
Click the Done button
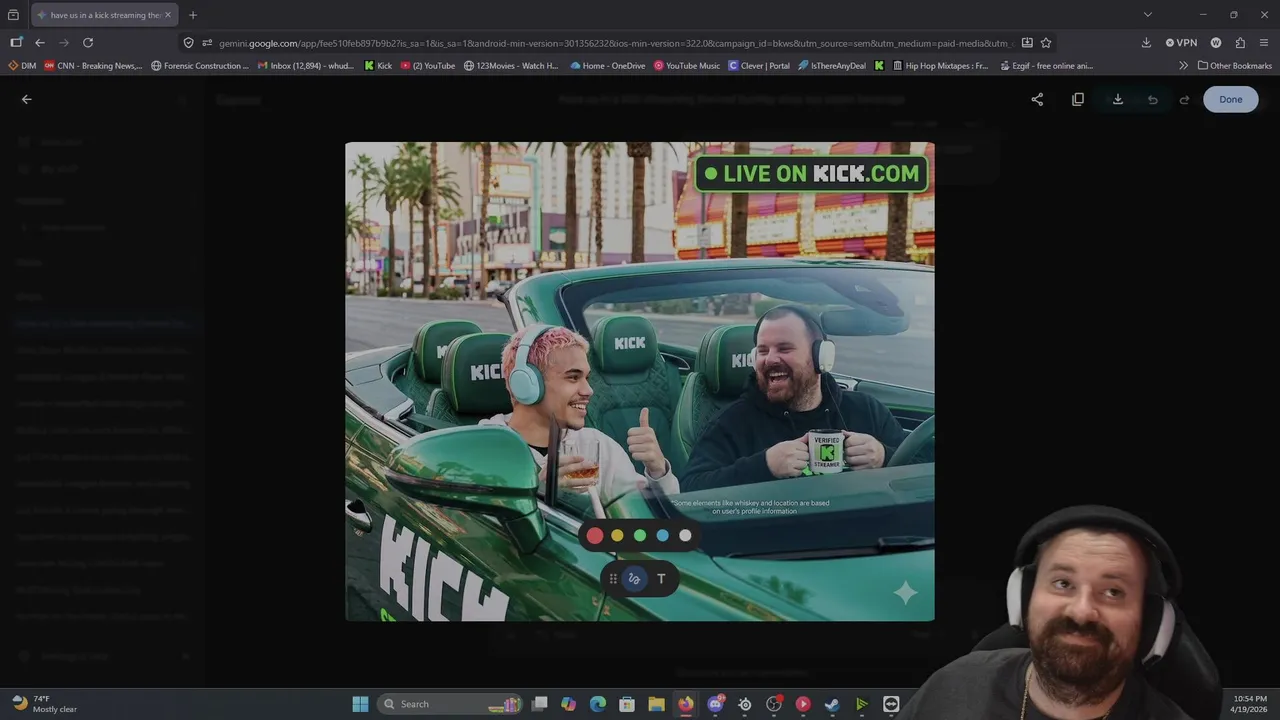[x=1231, y=99]
